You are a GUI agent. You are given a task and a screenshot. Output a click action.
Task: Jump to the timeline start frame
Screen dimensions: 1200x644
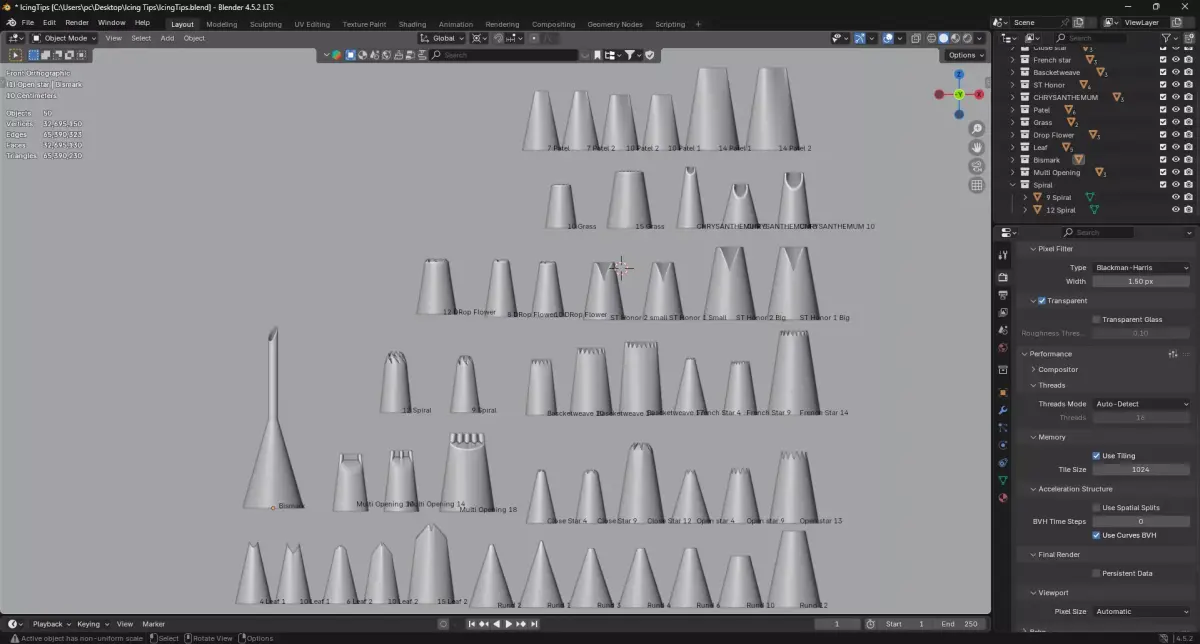(472, 624)
